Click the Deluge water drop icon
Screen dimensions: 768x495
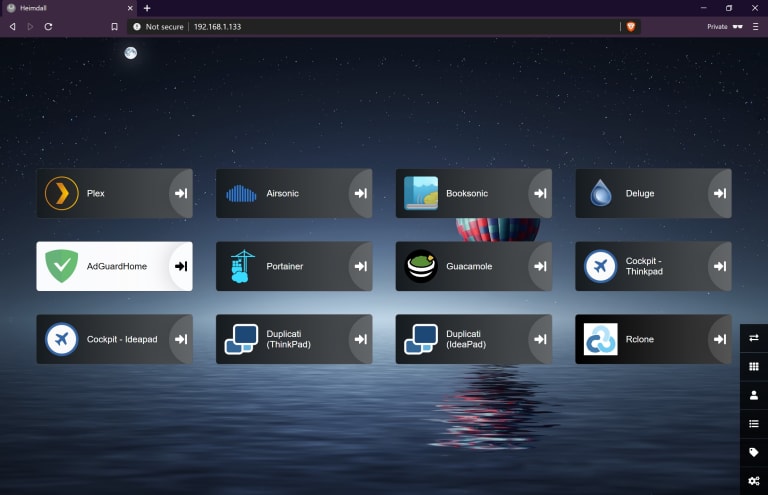click(600, 193)
